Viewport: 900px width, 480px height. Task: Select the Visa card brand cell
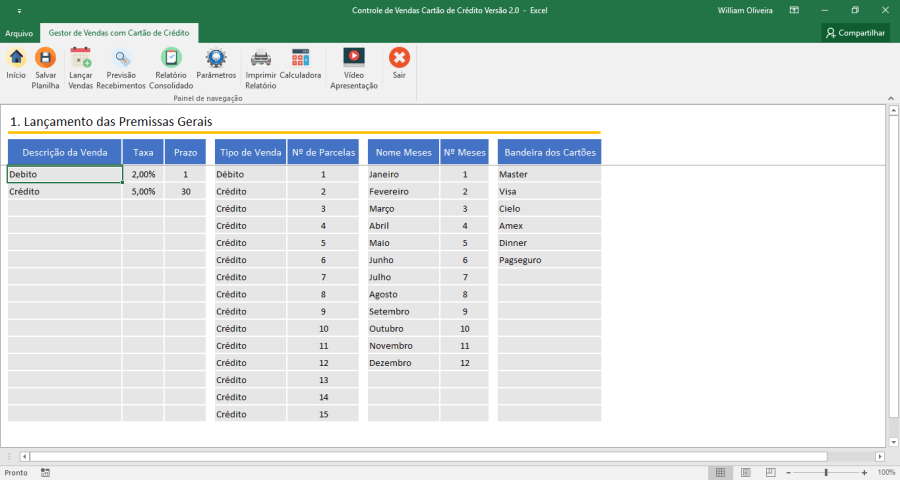pyautogui.click(x=550, y=191)
